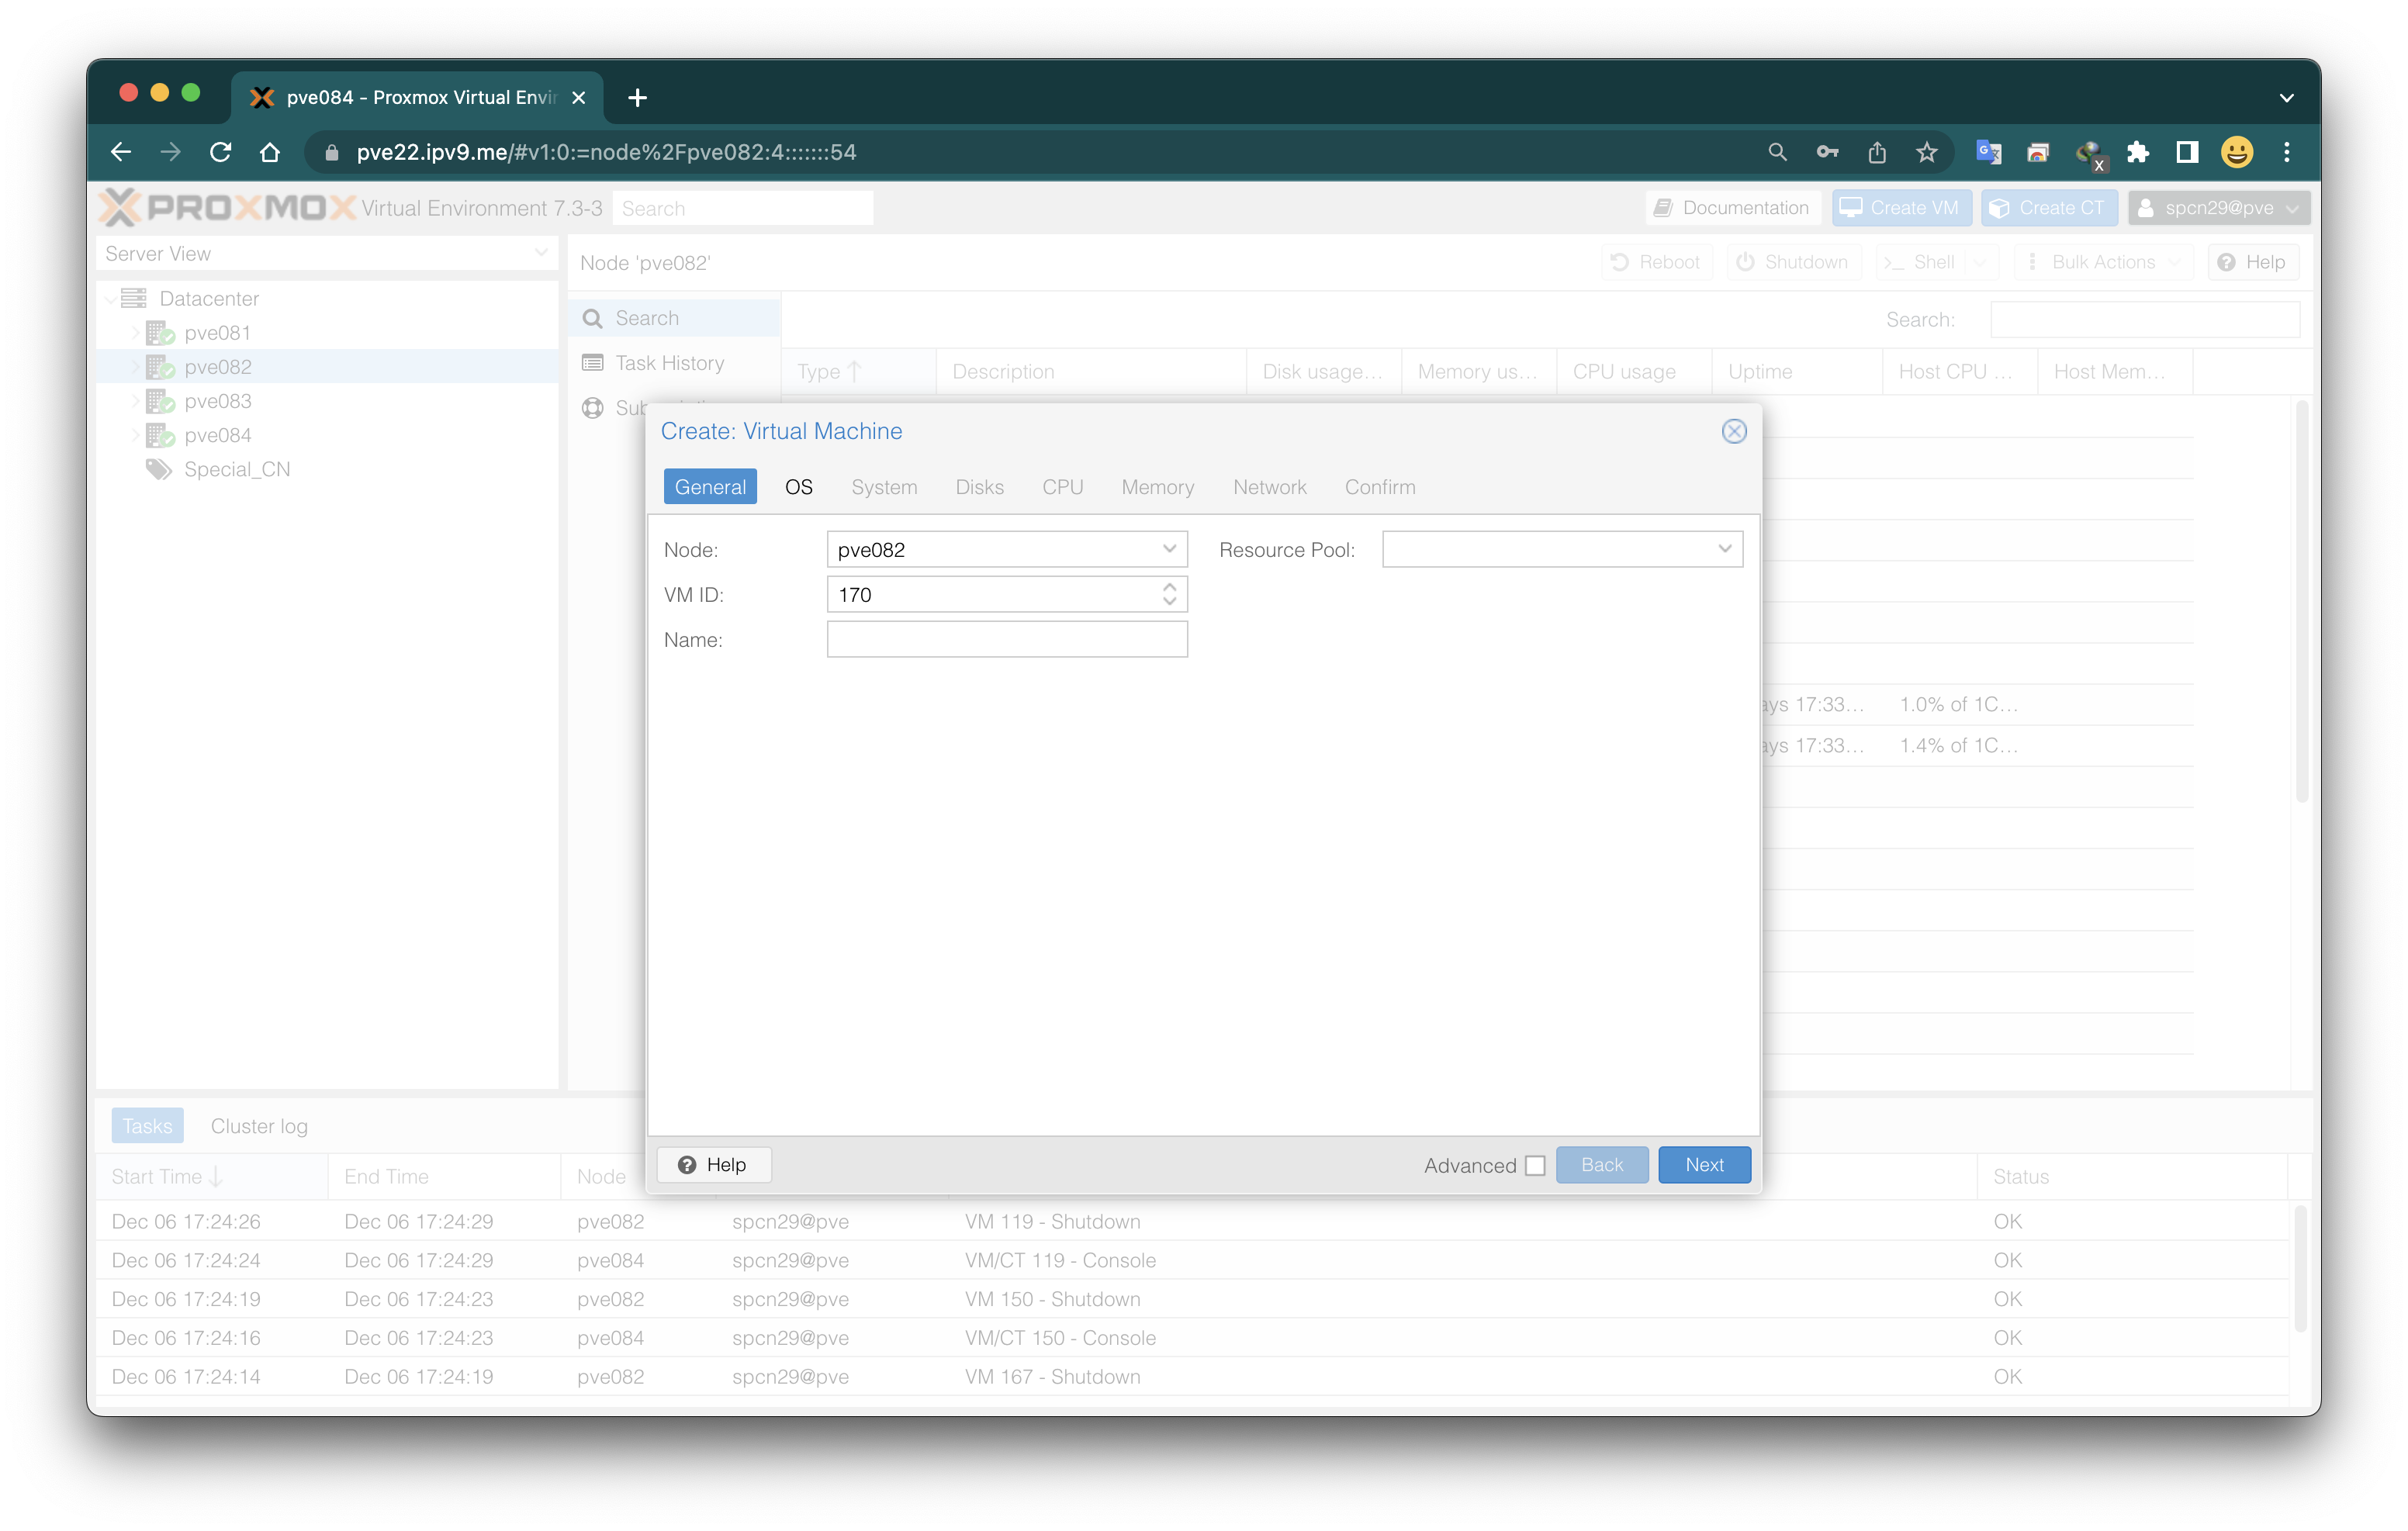This screenshot has width=2408, height=1531.
Task: Increase VM ID using the up stepper
Action: pos(1168,588)
